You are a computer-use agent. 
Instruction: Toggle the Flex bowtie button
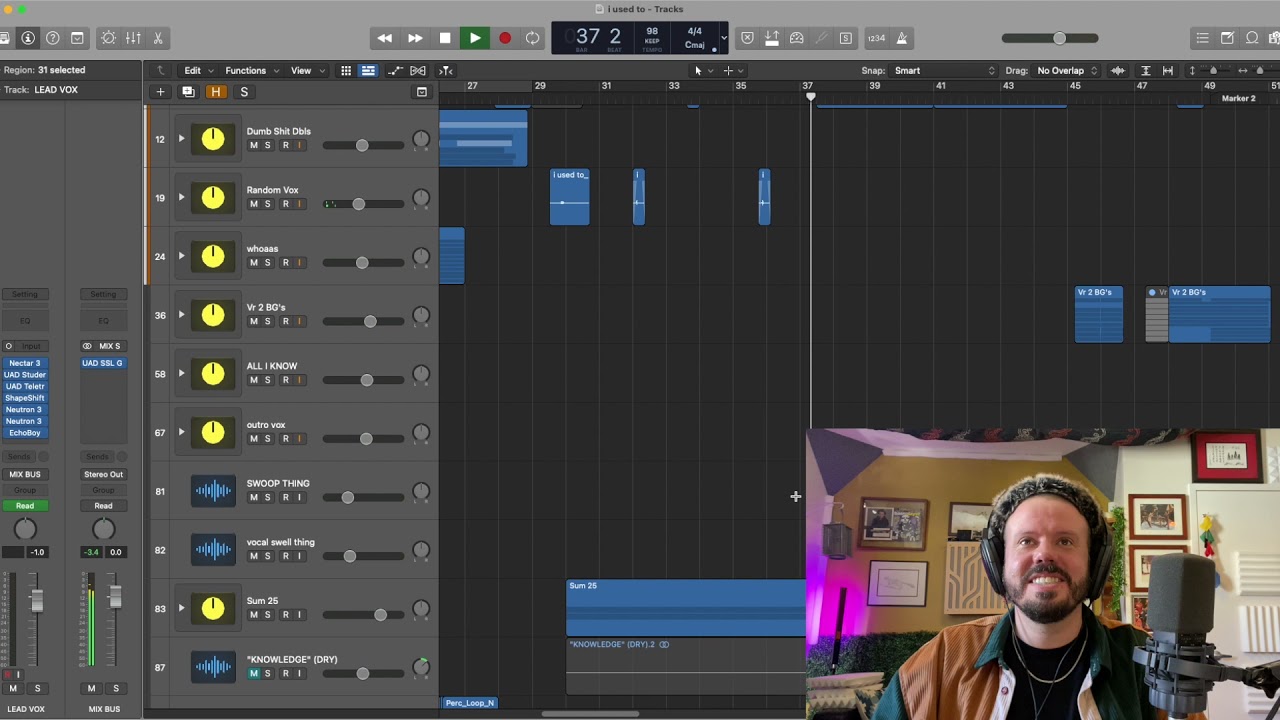pyautogui.click(x=418, y=70)
